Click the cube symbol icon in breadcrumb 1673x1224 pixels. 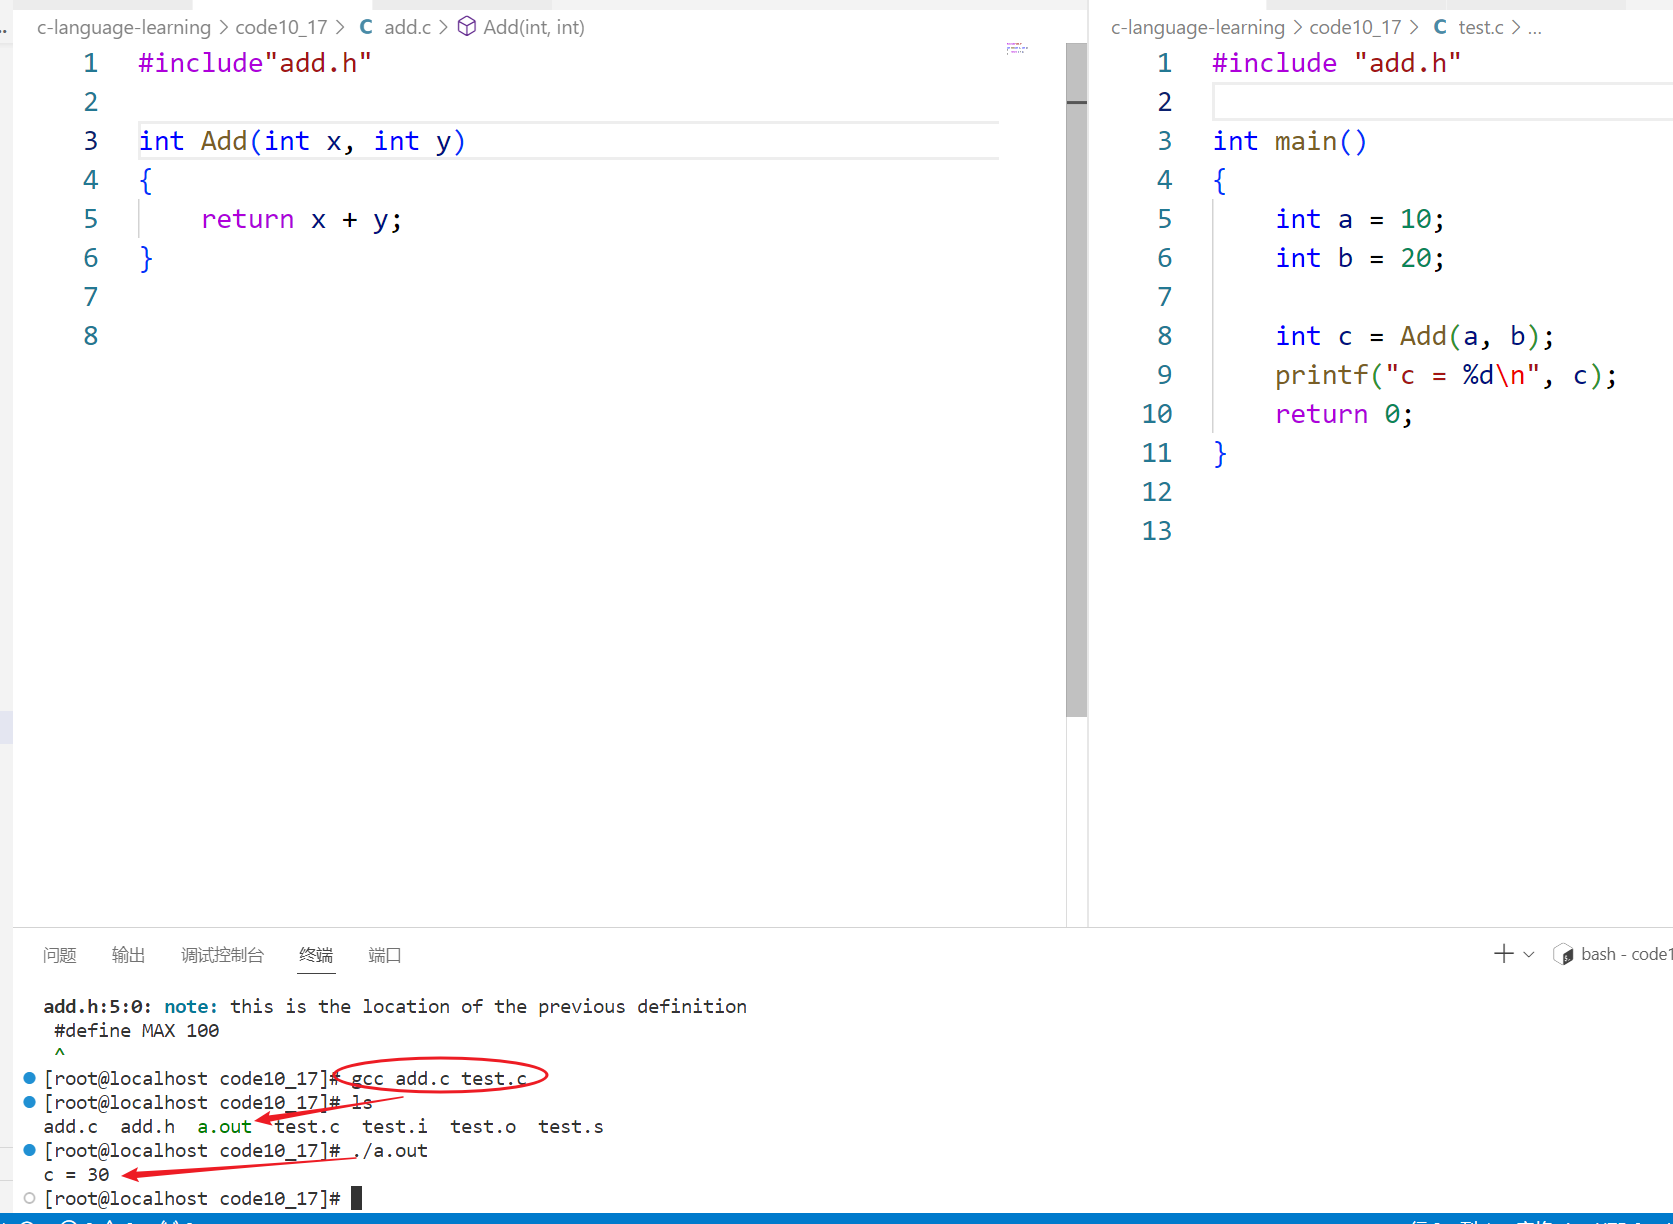(467, 27)
